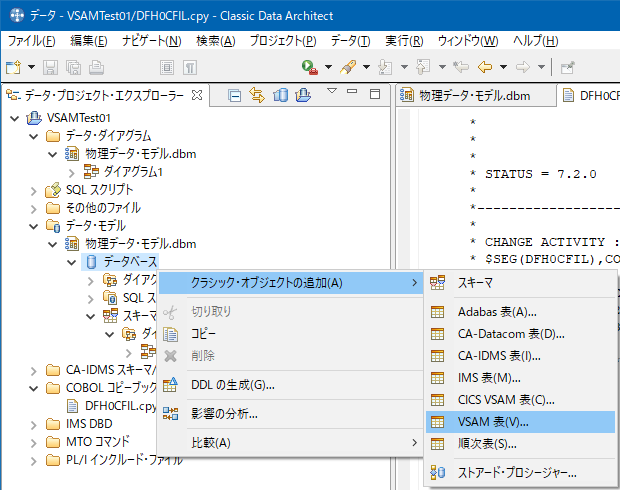The height and width of the screenshot is (490, 620).
Task: Click the Back navigation yellow arrow
Action: [x=485, y=67]
